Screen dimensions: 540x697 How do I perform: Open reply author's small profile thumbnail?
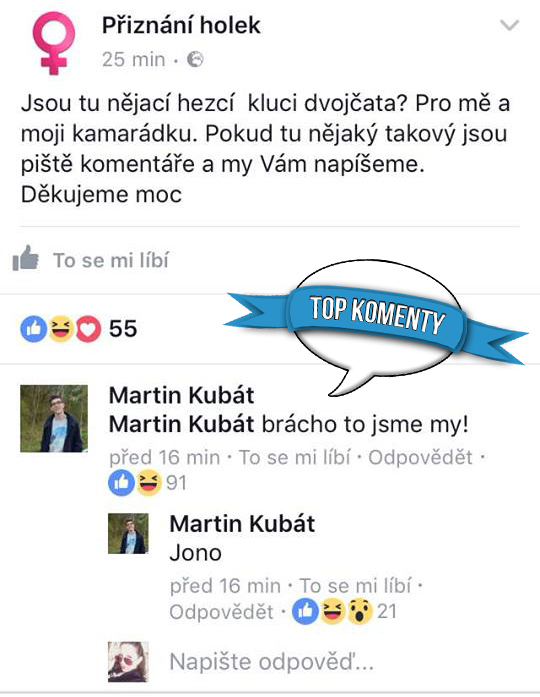click(x=128, y=533)
